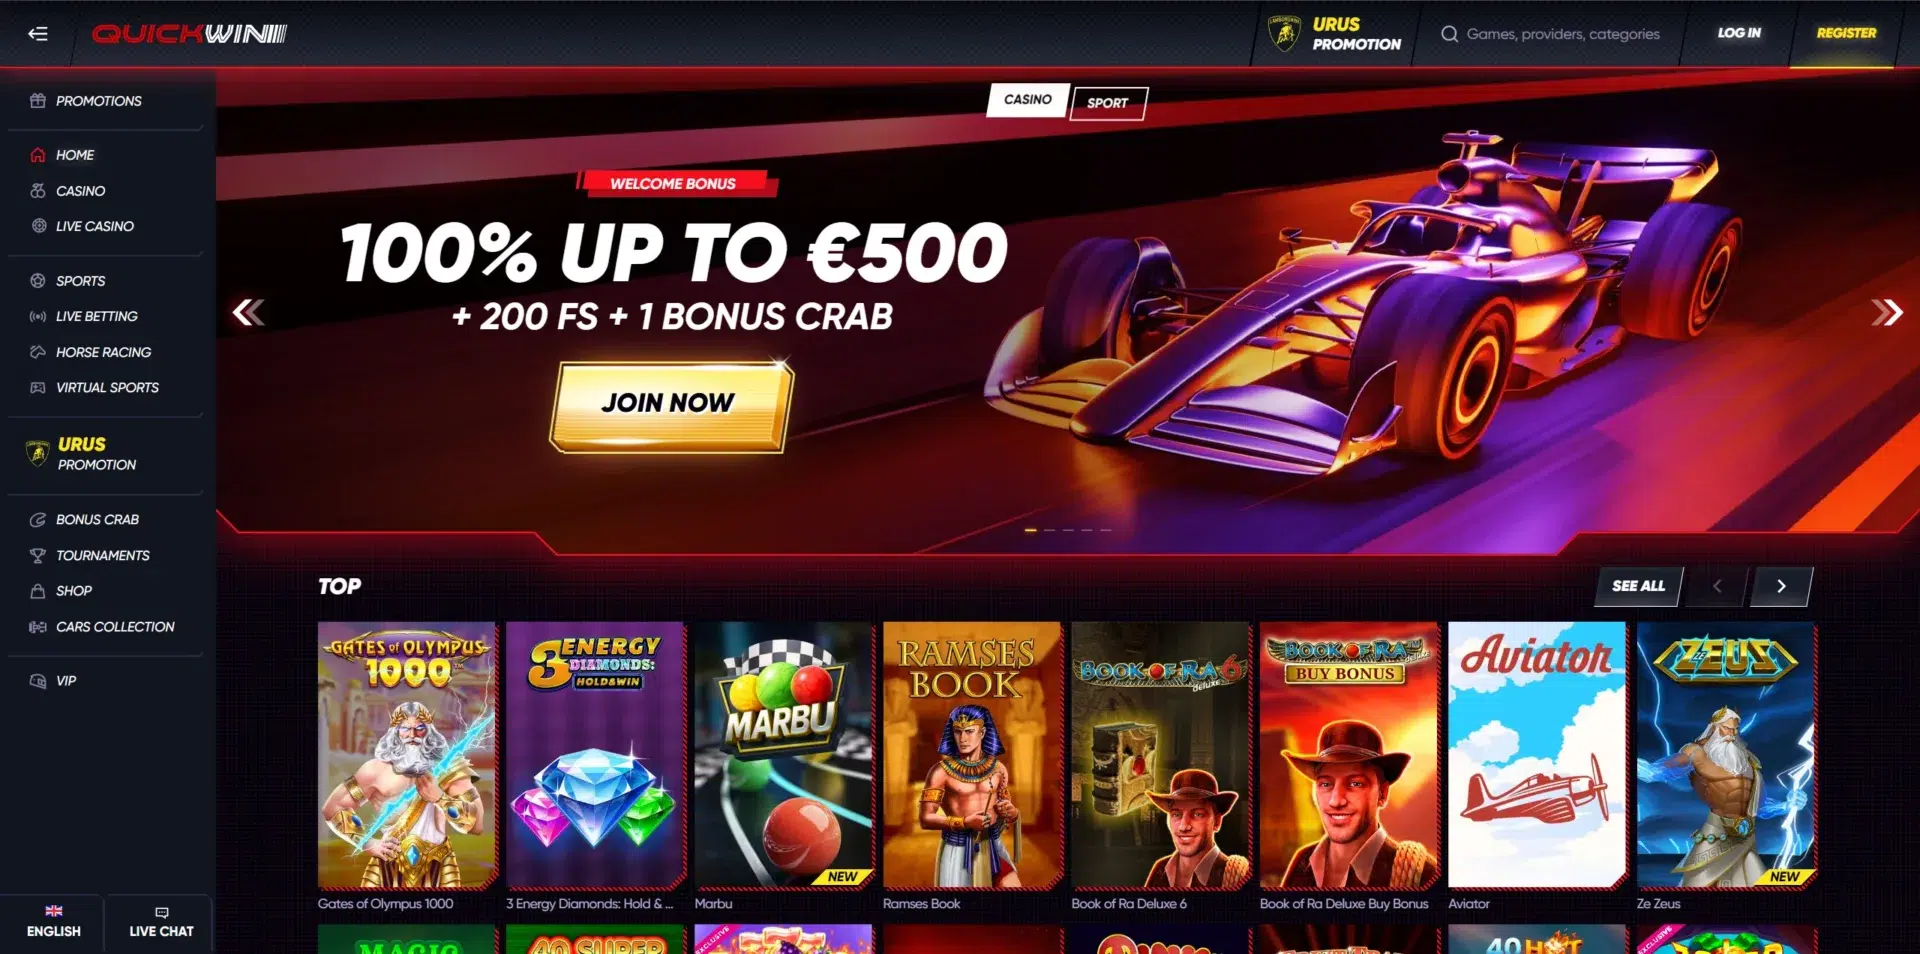The image size is (1920, 954).
Task: Switch to the Sport tab
Action: pos(1108,103)
